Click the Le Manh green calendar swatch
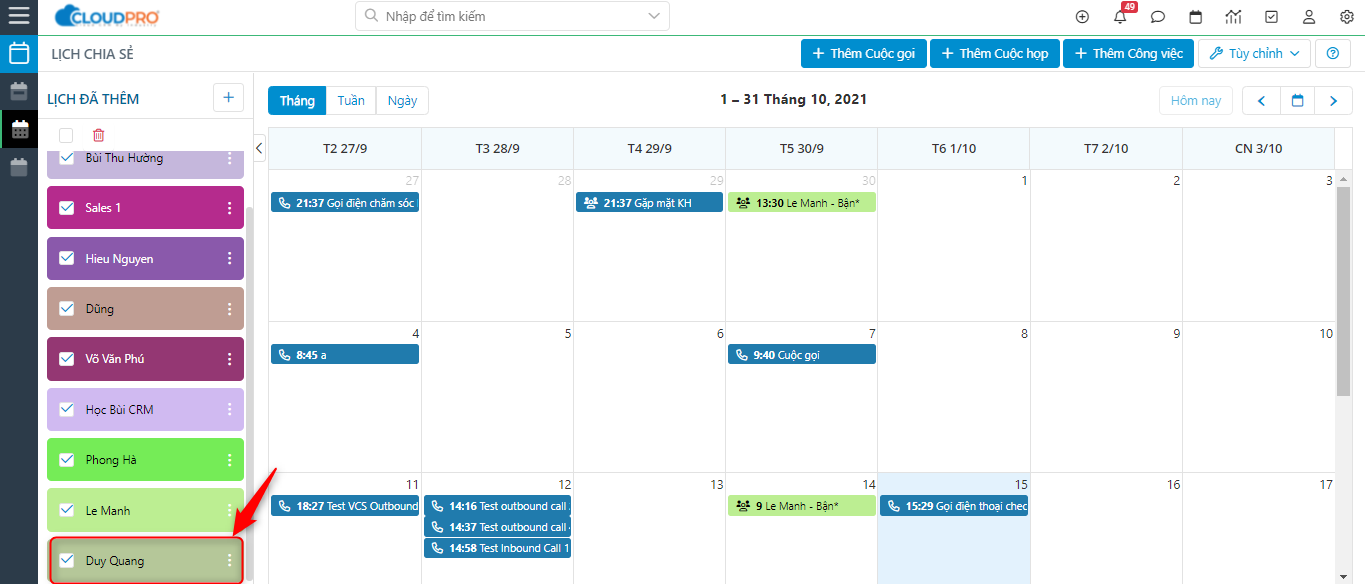This screenshot has width=1365, height=584. tap(145, 510)
